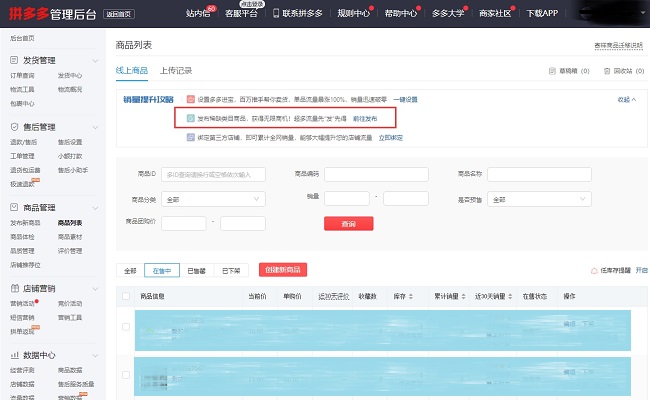
Task: Collapse the 数据中心 sidebar section chevron
Action: (95, 356)
